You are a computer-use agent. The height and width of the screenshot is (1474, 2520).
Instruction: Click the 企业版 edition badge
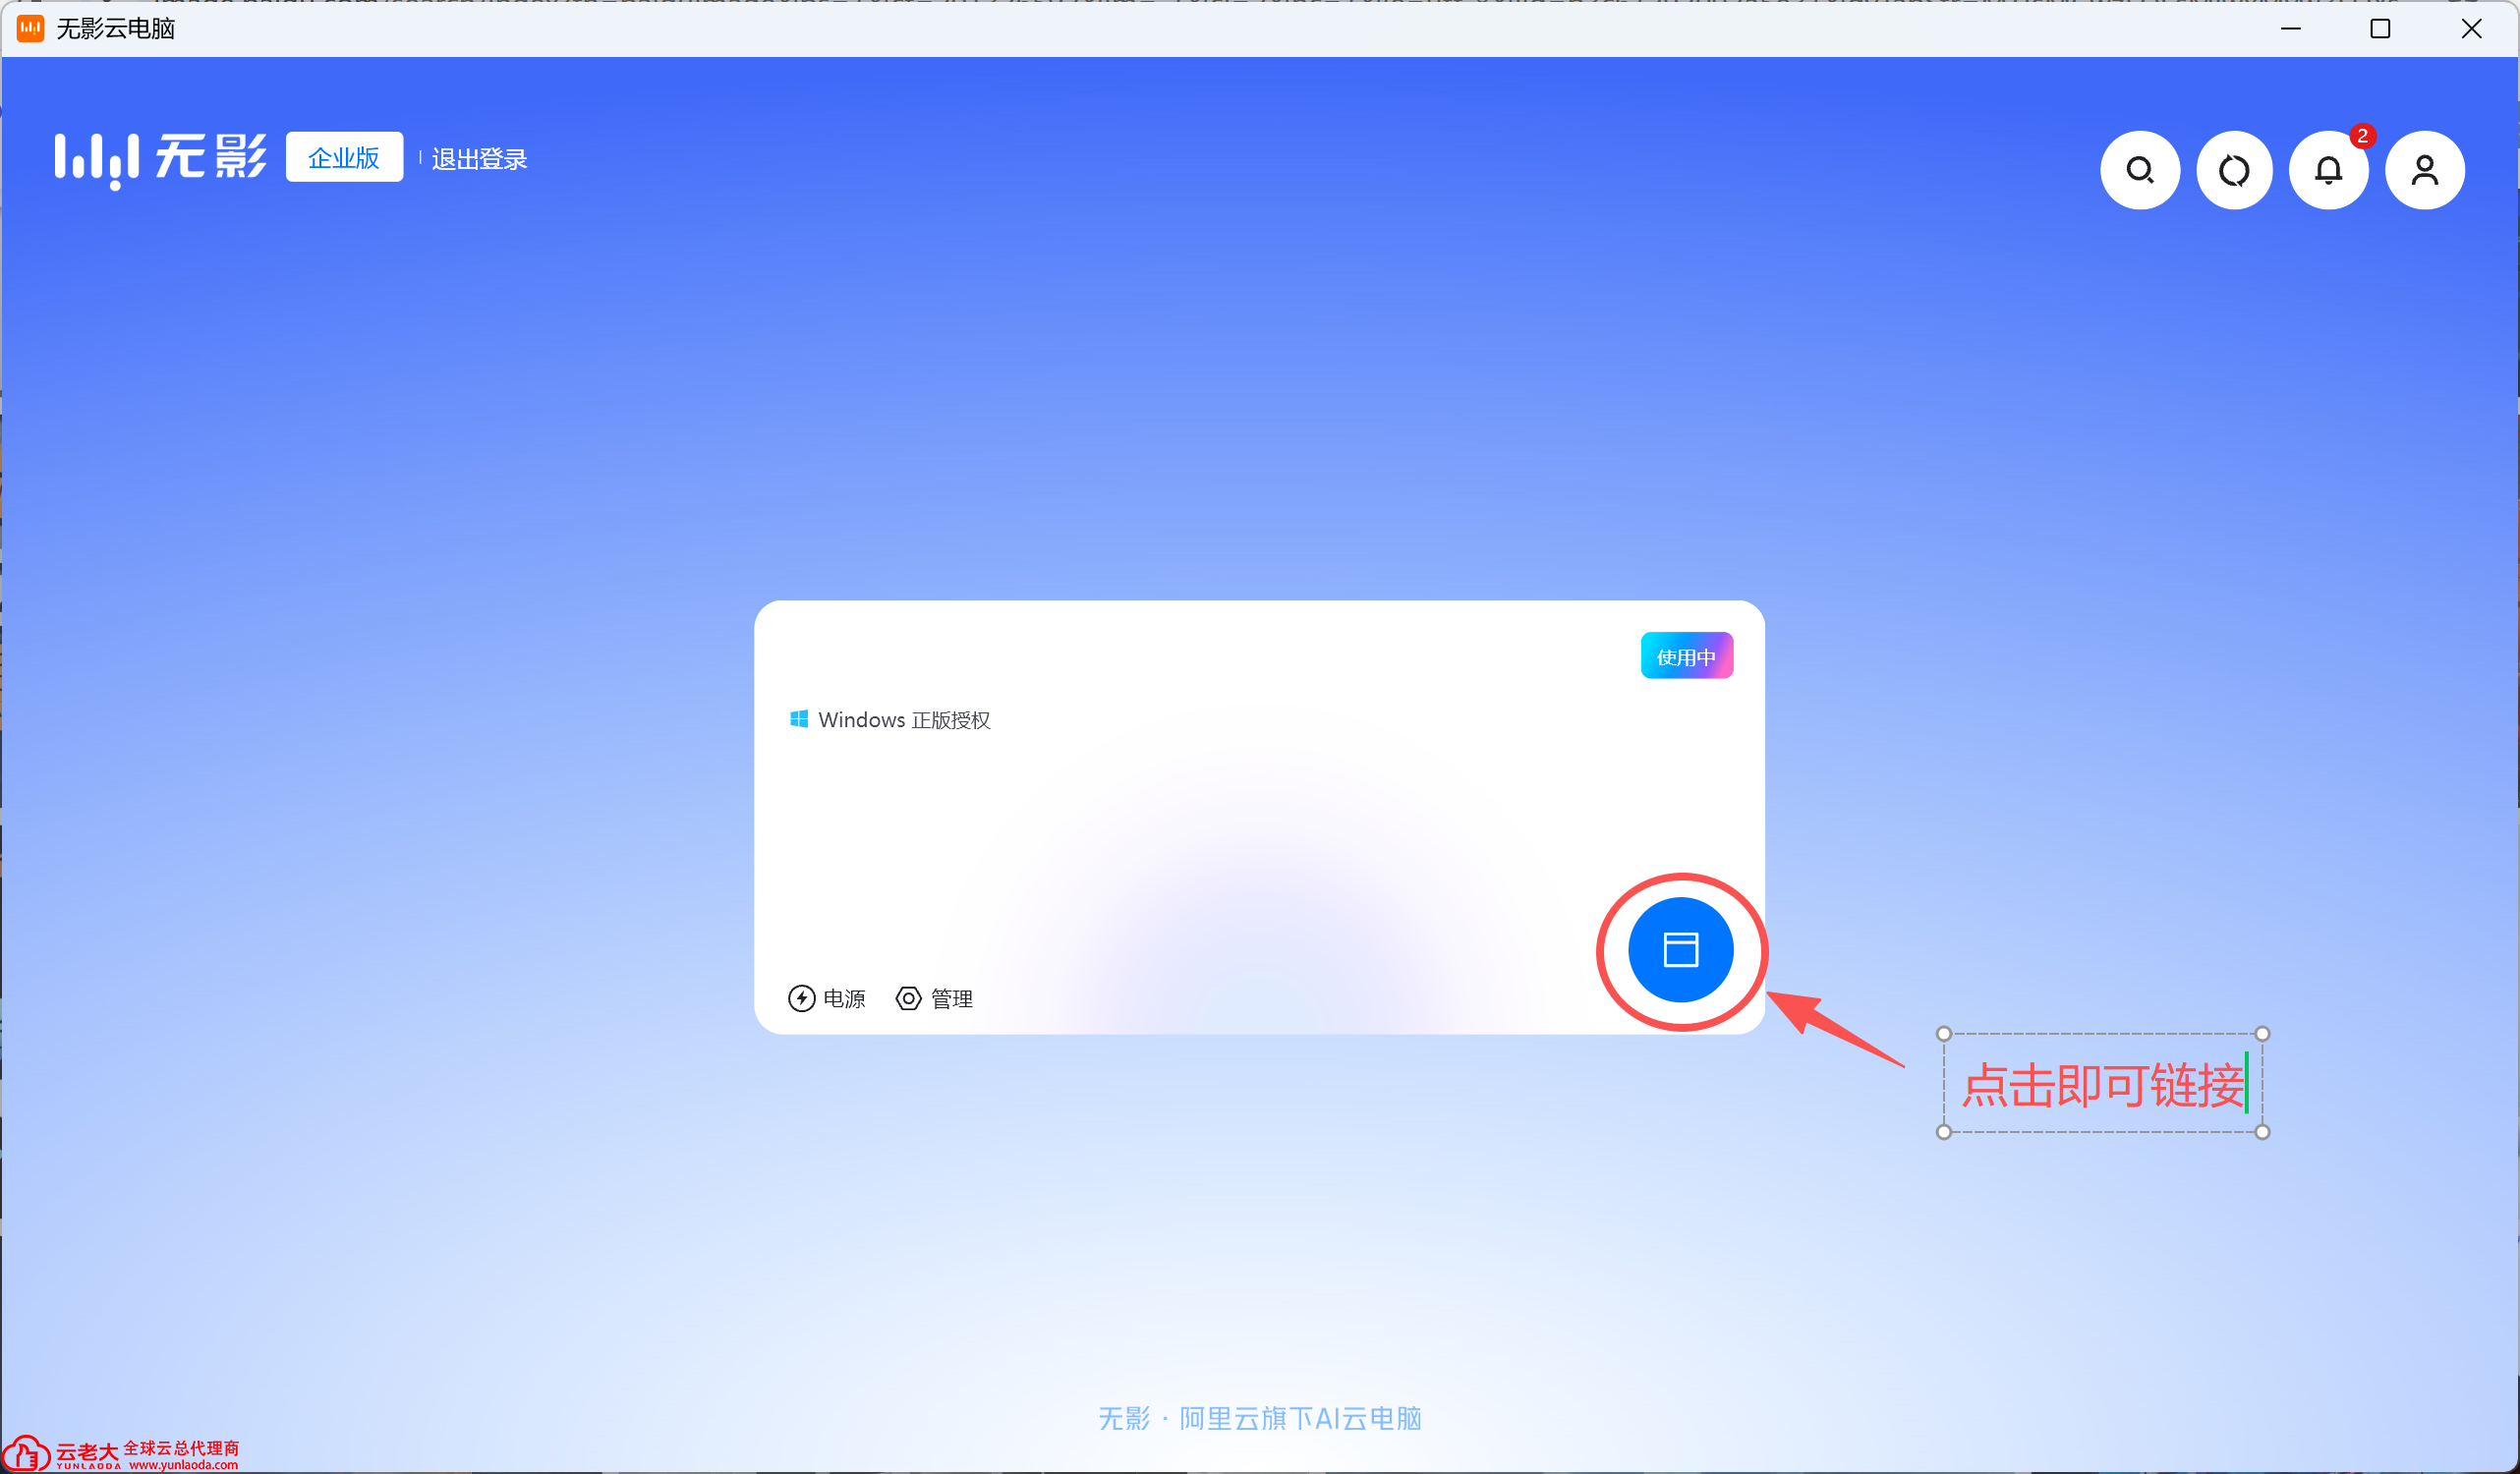344,157
